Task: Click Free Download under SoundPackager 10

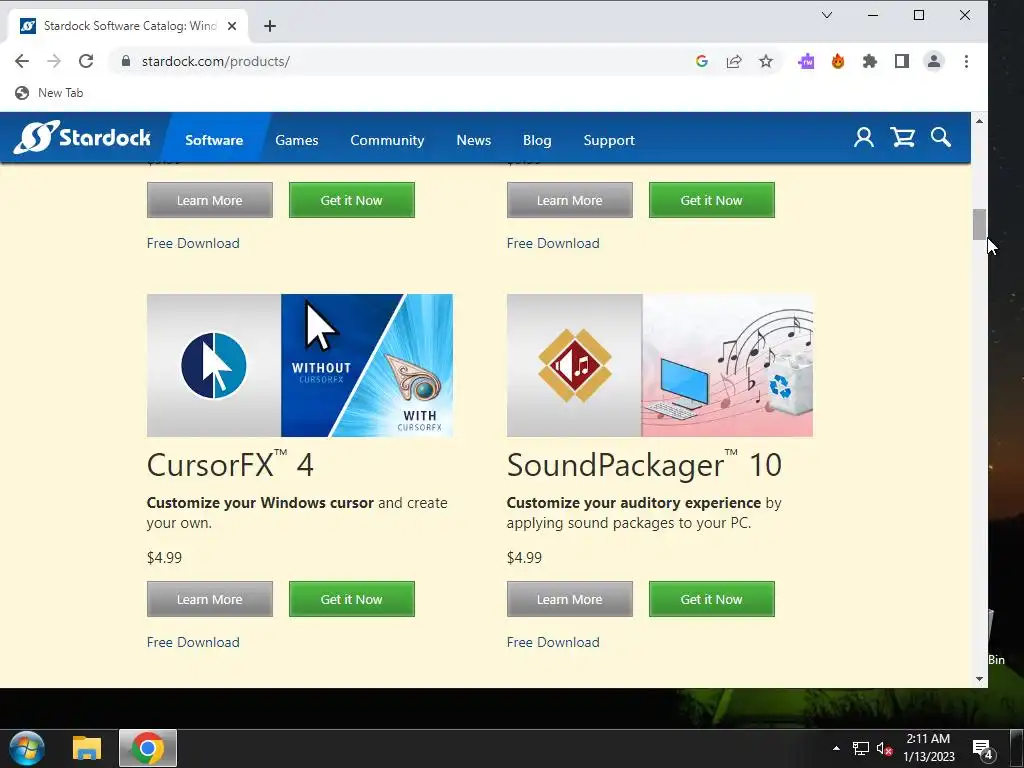Action: tap(553, 642)
